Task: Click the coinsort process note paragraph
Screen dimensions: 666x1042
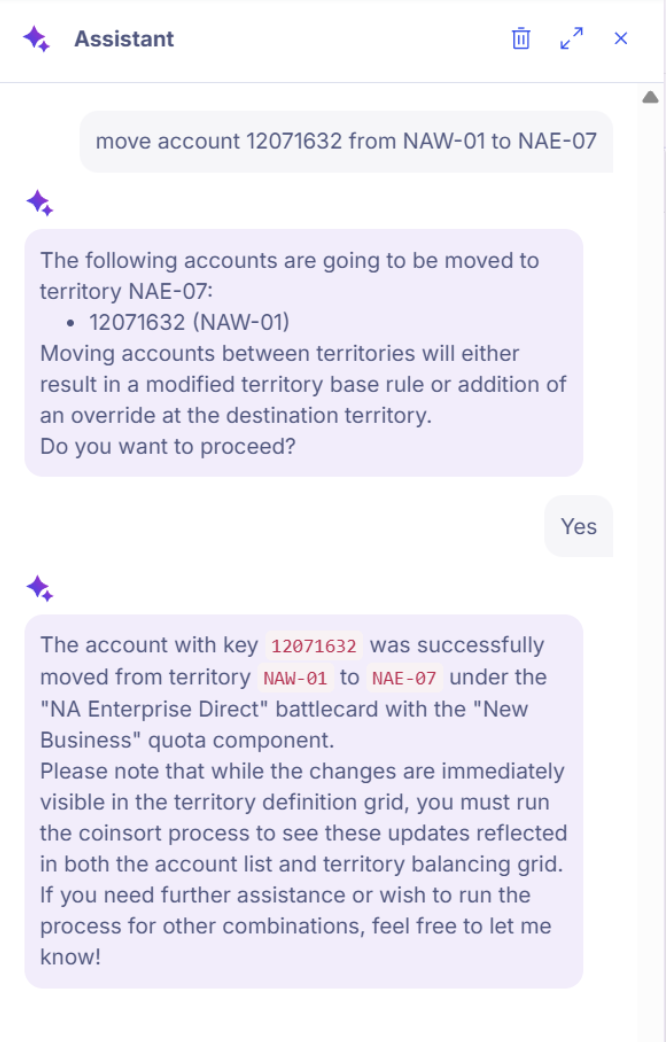Action: (x=303, y=817)
